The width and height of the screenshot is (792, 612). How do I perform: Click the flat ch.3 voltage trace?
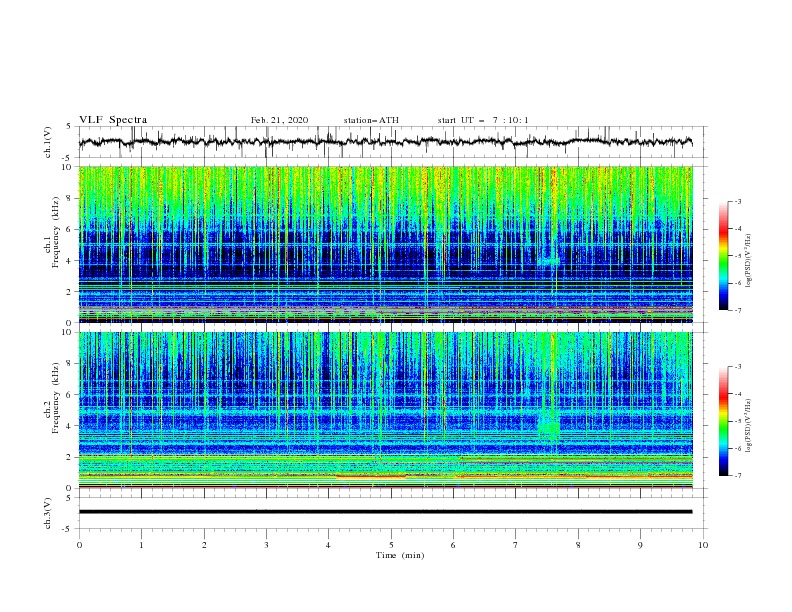pyautogui.click(x=385, y=512)
